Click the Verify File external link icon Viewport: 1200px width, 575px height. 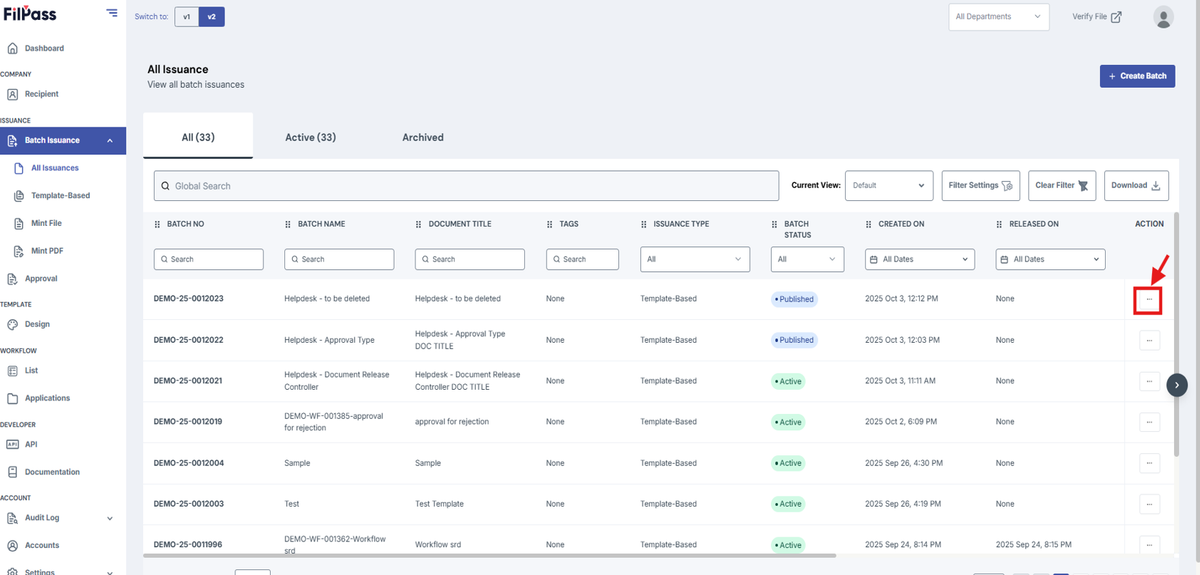[x=1116, y=16]
